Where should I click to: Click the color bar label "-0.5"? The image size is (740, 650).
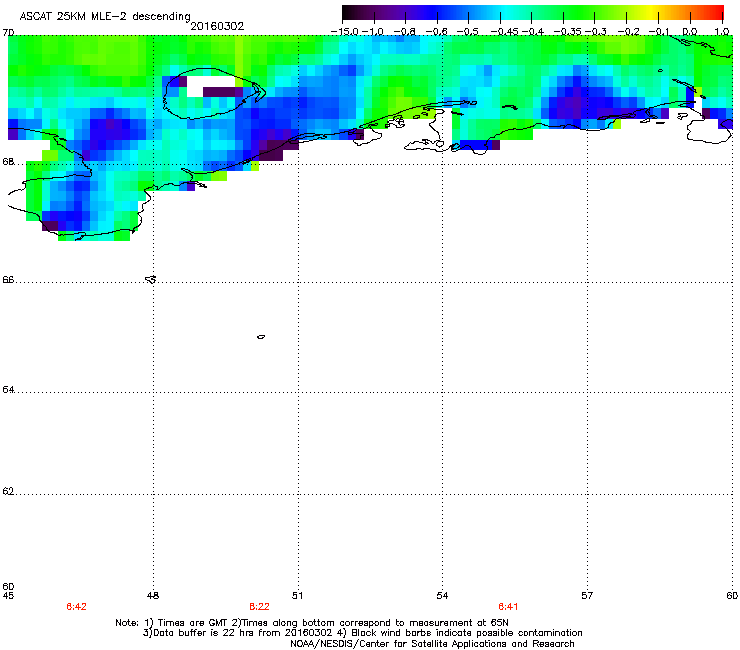468,32
